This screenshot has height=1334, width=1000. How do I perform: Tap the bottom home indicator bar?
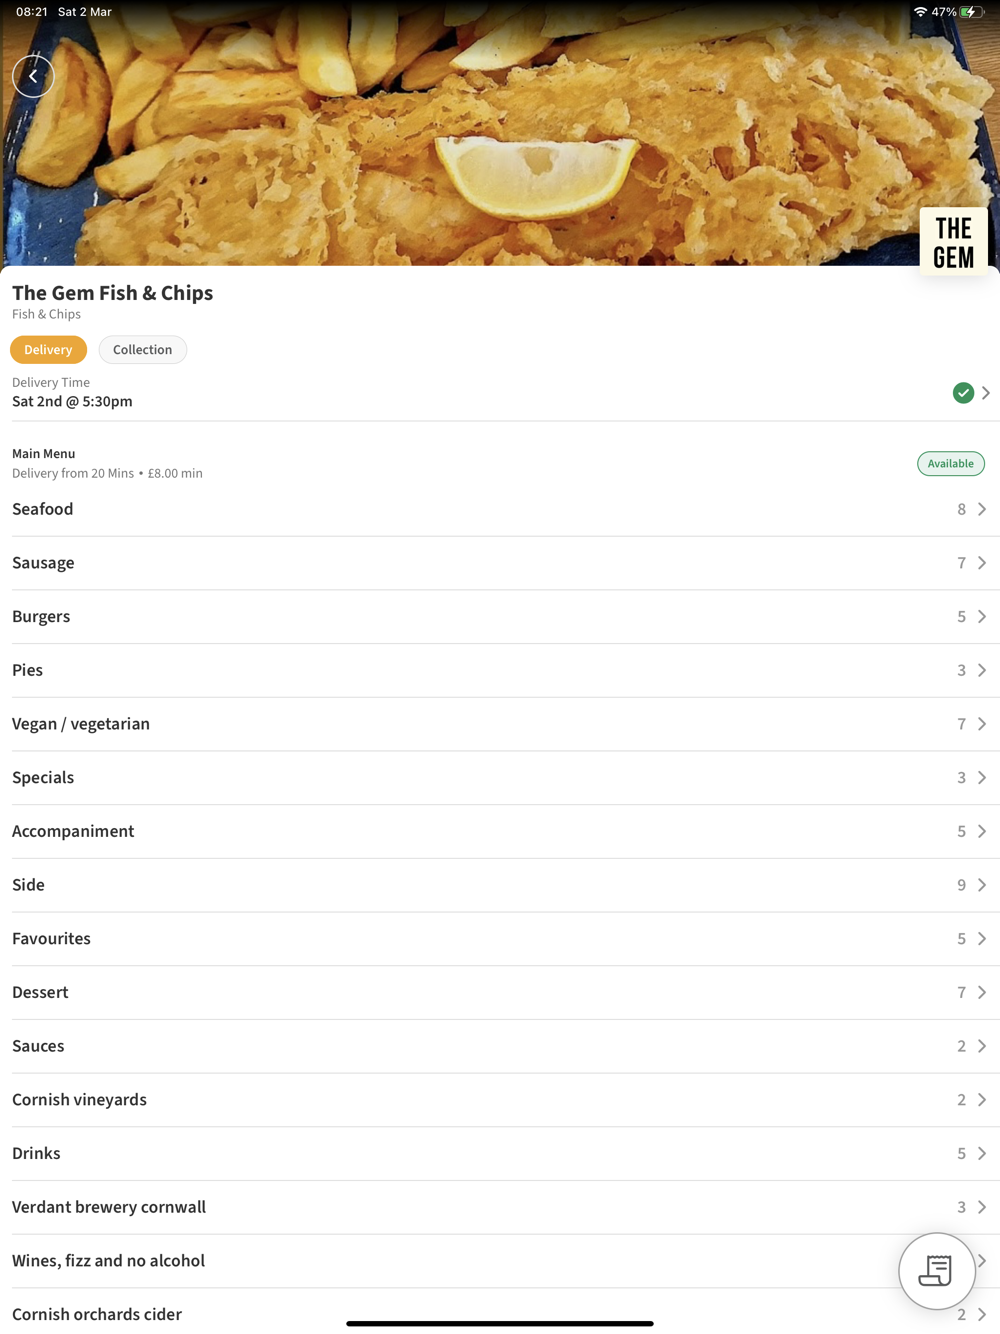[500, 1324]
